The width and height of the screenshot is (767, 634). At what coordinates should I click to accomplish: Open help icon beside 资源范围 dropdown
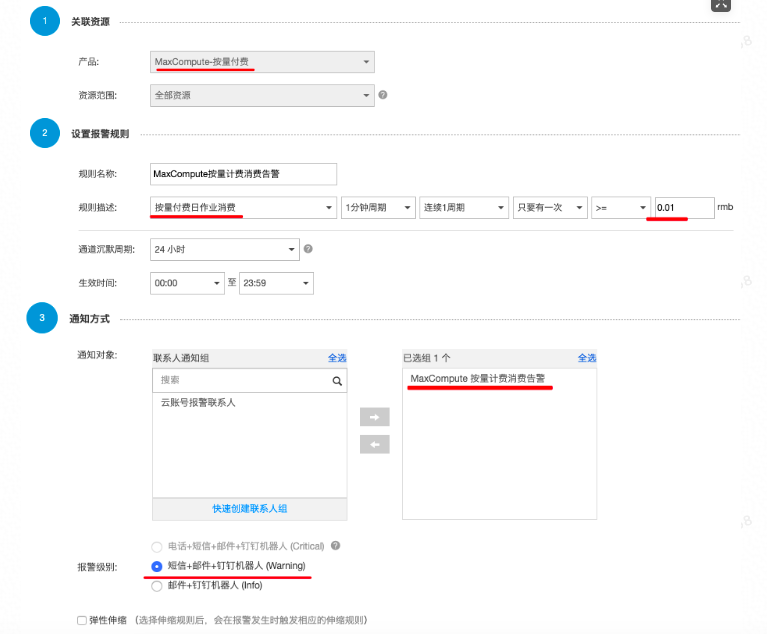(x=383, y=95)
